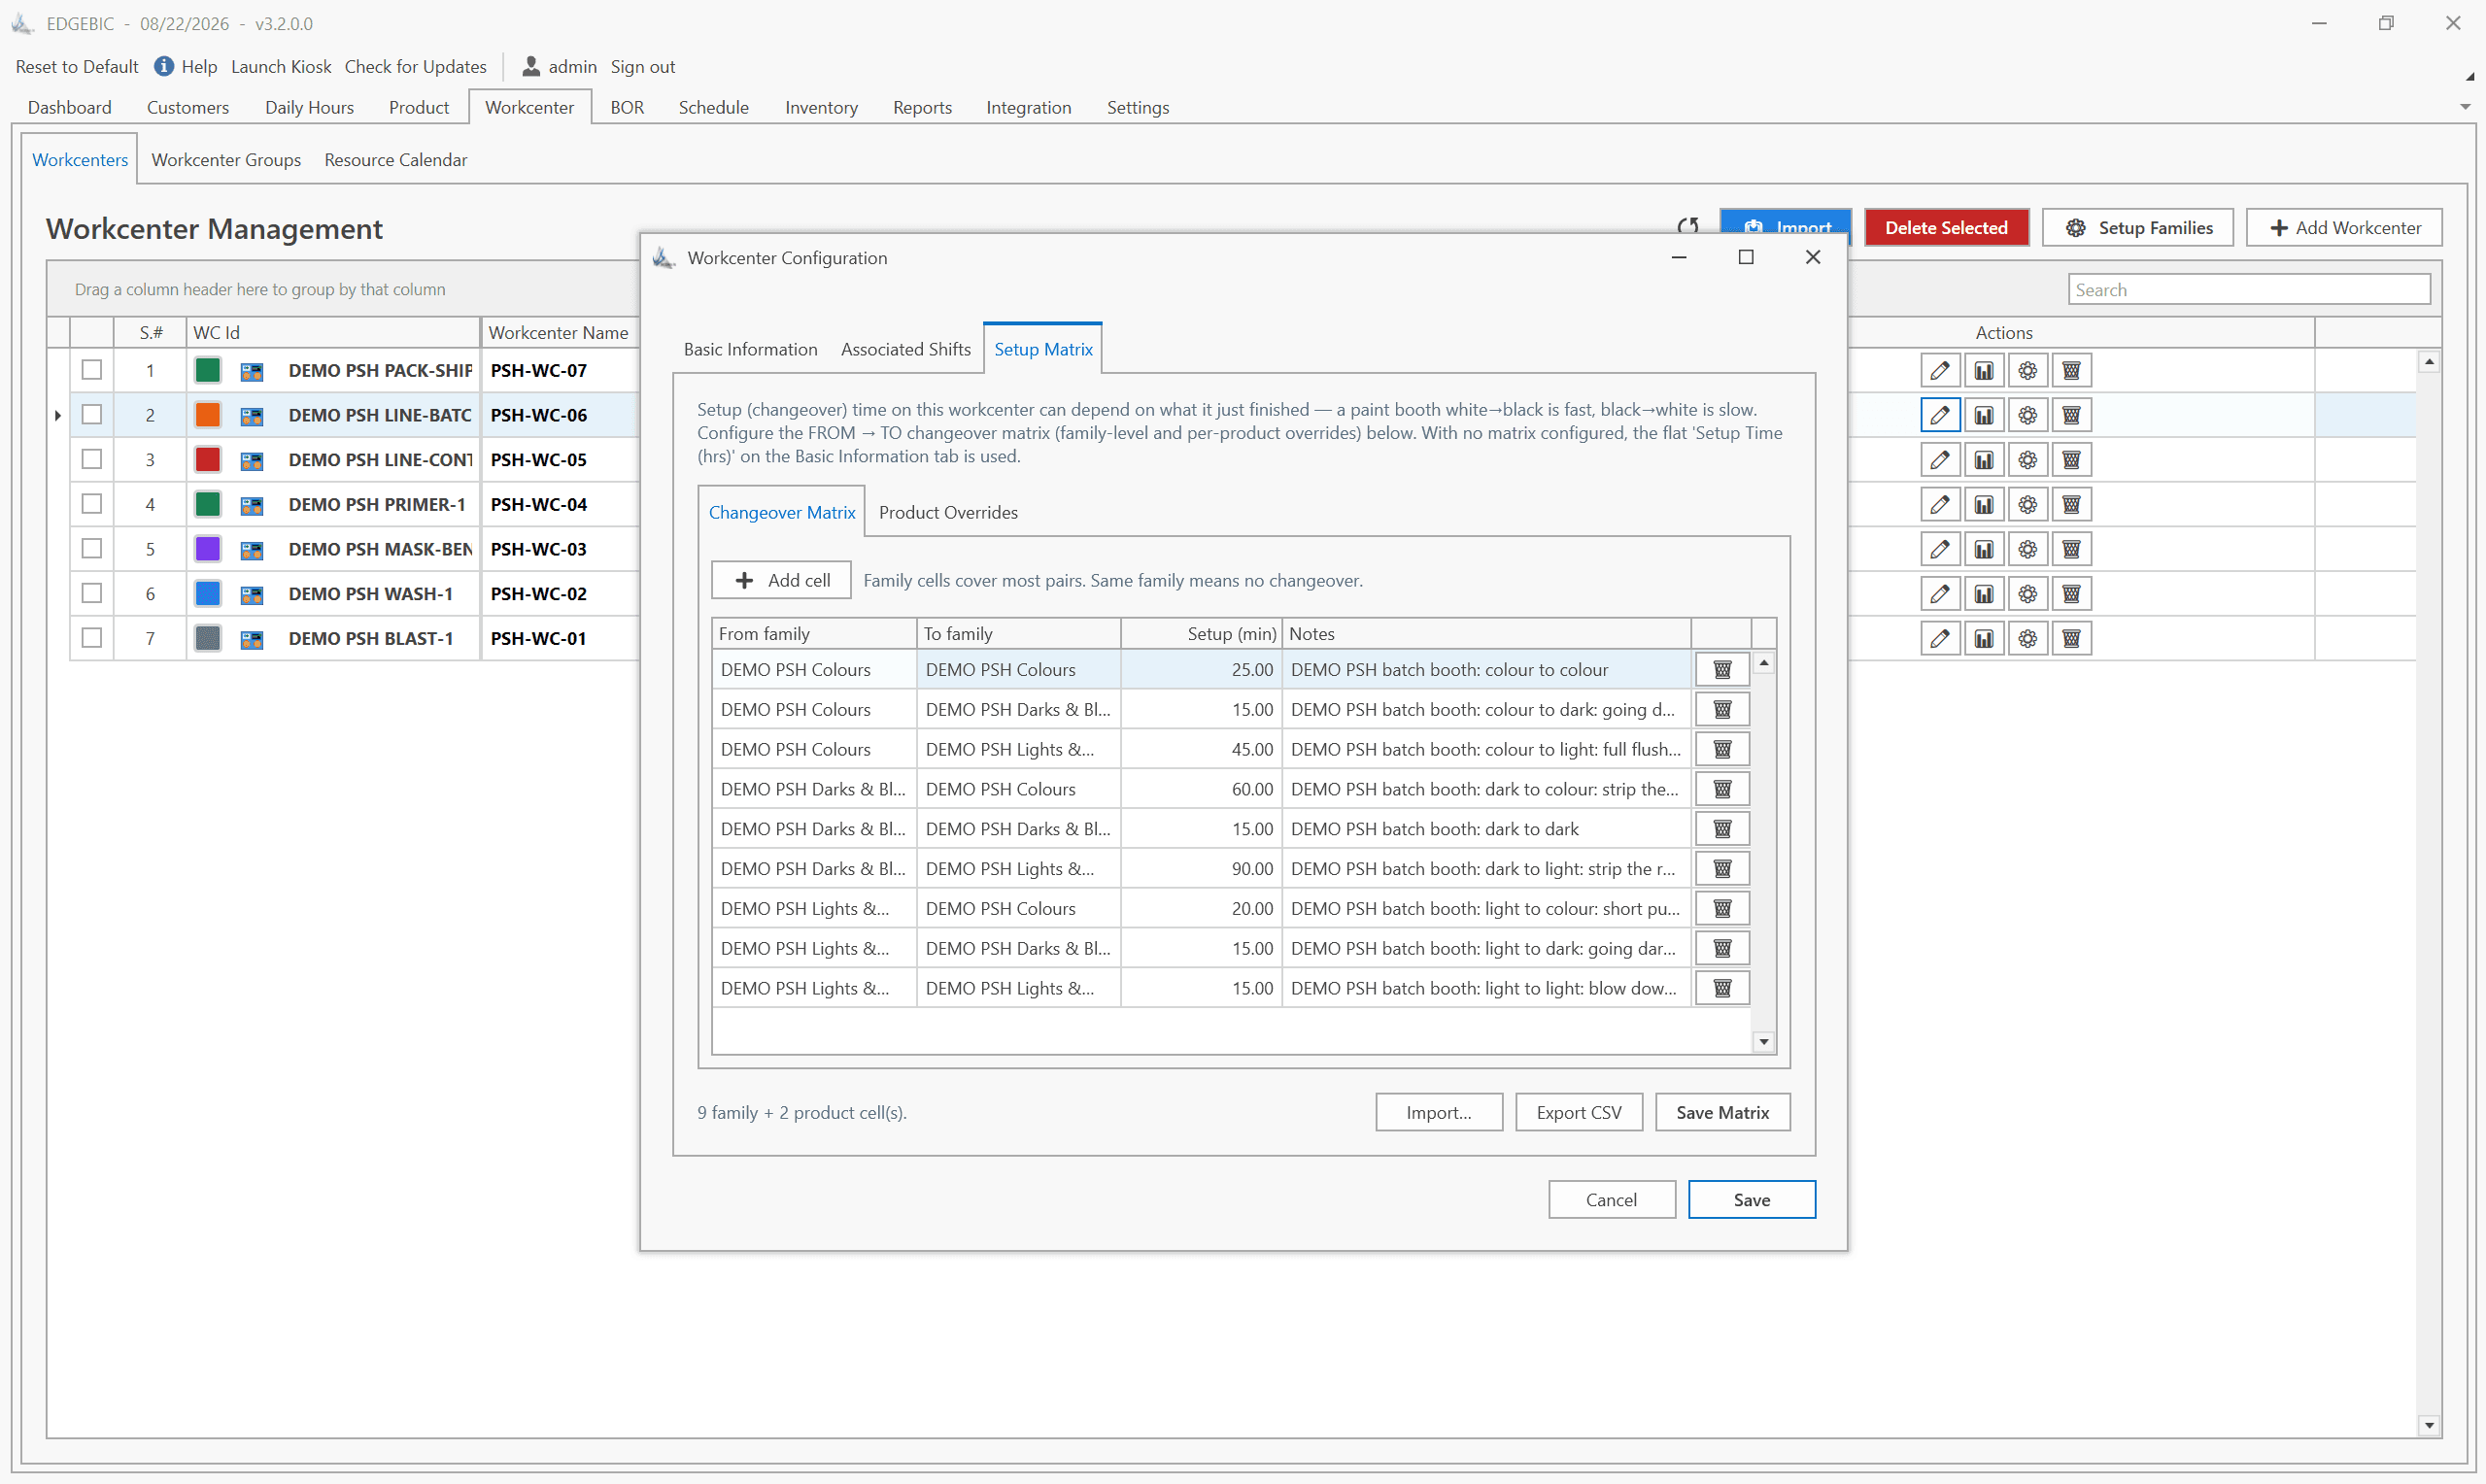Viewport: 2486px width, 1484px height.
Task: Open the chart icon for PSH-WC-06 row
Action: coord(1983,415)
